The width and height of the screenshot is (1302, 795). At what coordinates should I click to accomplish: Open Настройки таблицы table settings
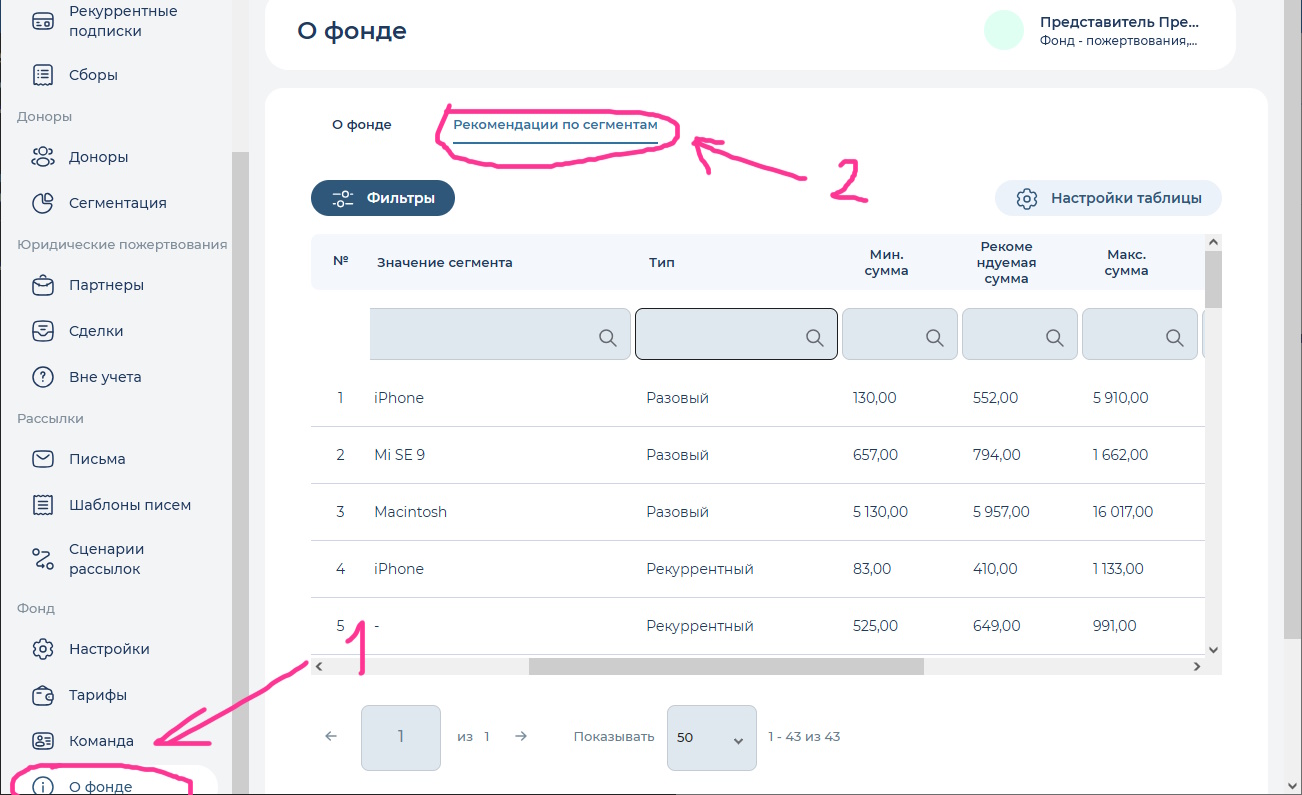pos(1108,198)
